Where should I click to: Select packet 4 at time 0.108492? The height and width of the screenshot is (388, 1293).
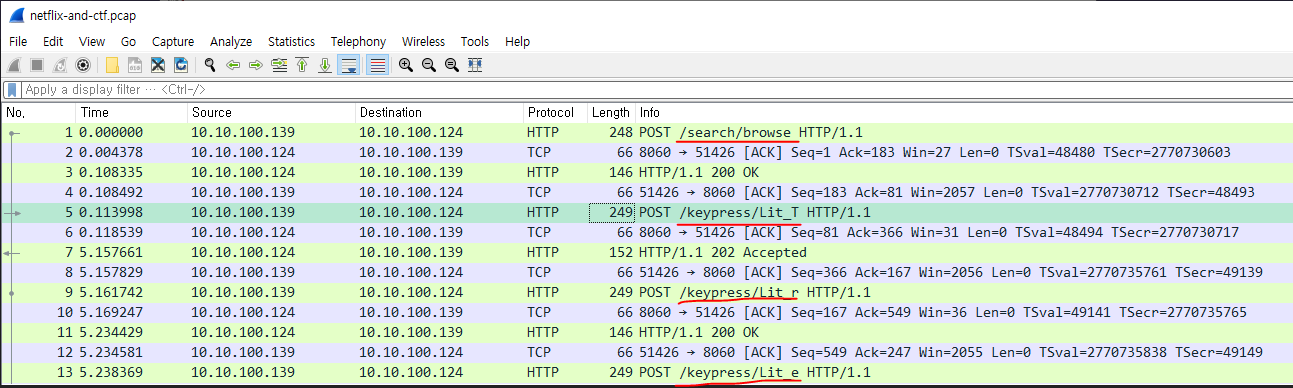pyautogui.click(x=646, y=192)
